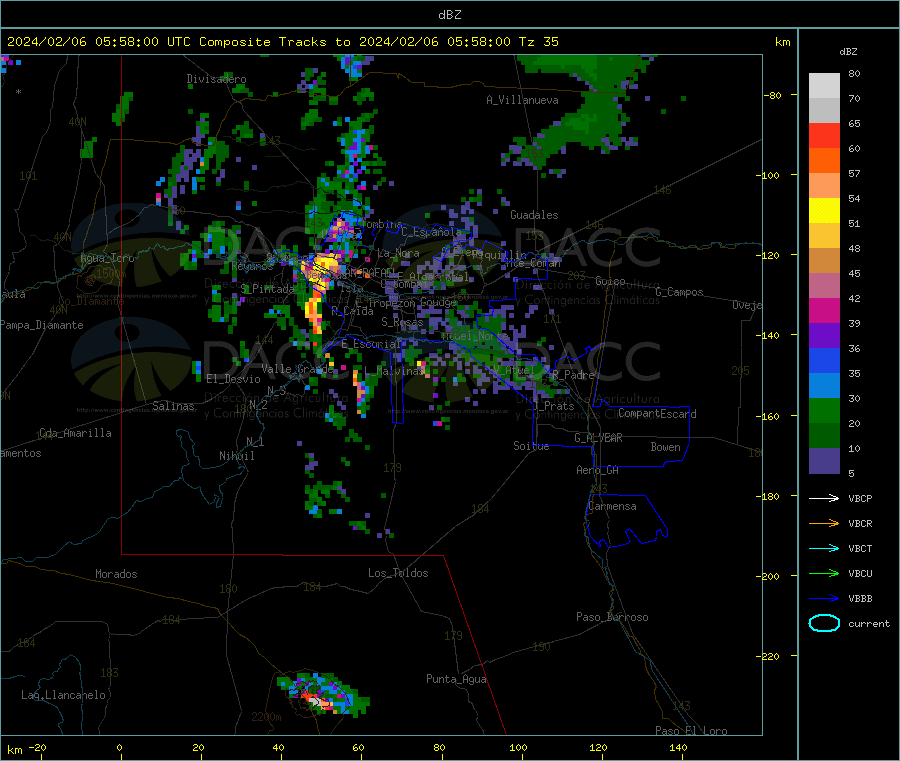Click the 'Carmensa' map label
Image resolution: width=900 pixels, height=761 pixels.
pyautogui.click(x=612, y=506)
